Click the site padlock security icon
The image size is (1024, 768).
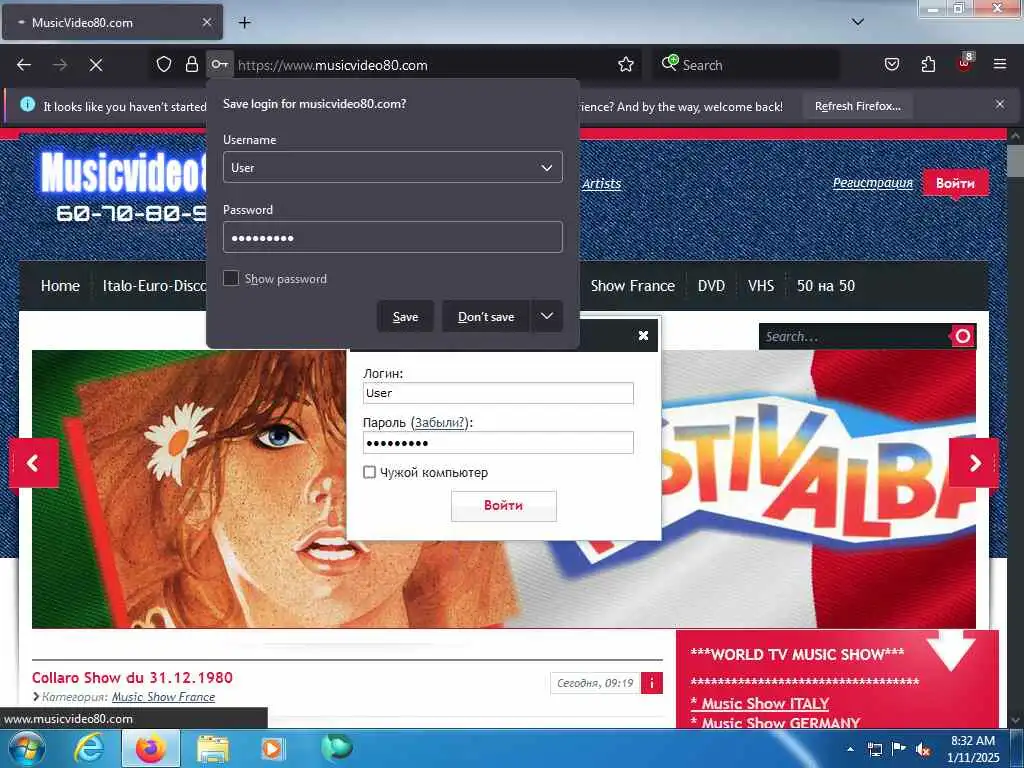191,64
